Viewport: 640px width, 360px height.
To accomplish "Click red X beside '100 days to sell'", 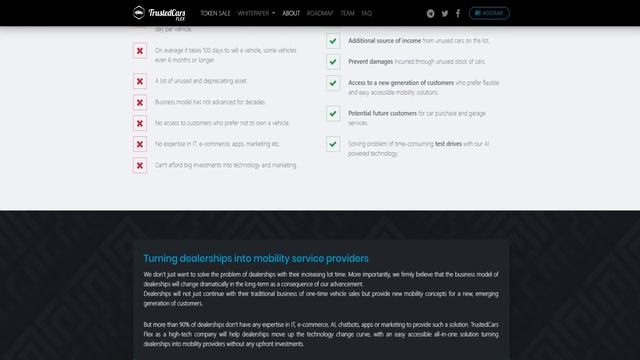I will click(140, 51).
